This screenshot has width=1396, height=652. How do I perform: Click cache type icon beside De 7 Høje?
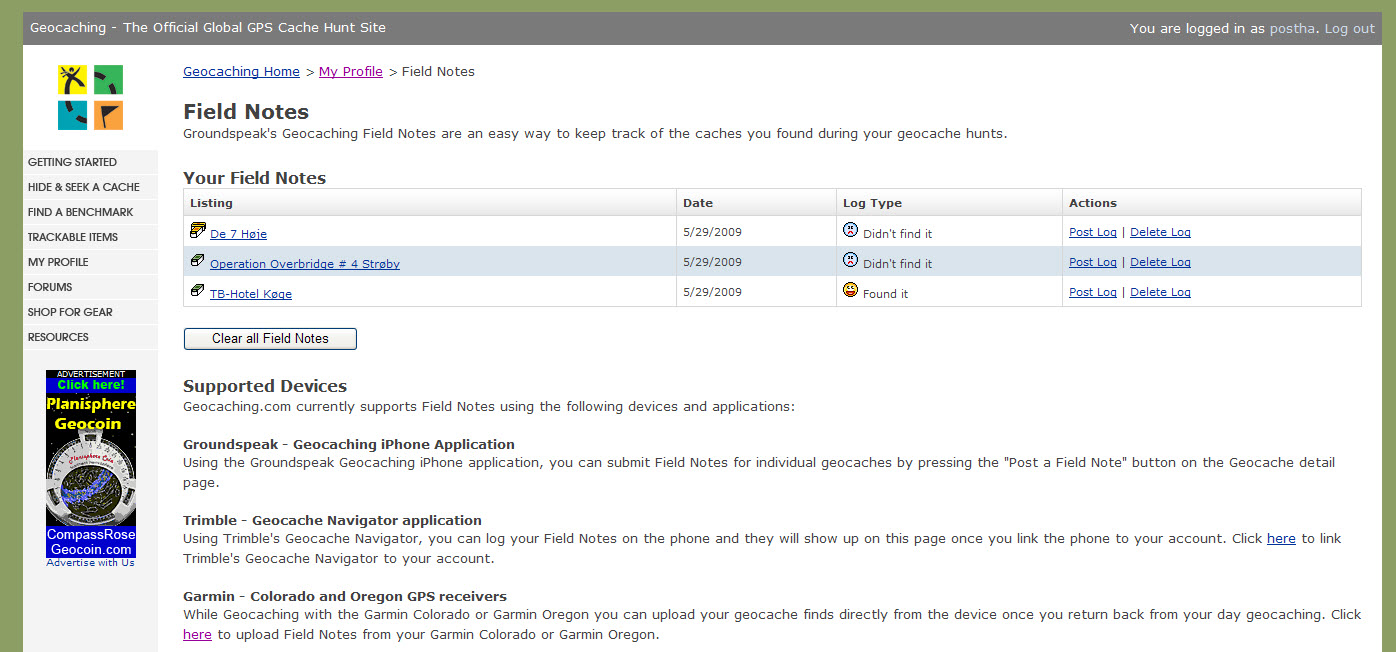click(x=197, y=231)
